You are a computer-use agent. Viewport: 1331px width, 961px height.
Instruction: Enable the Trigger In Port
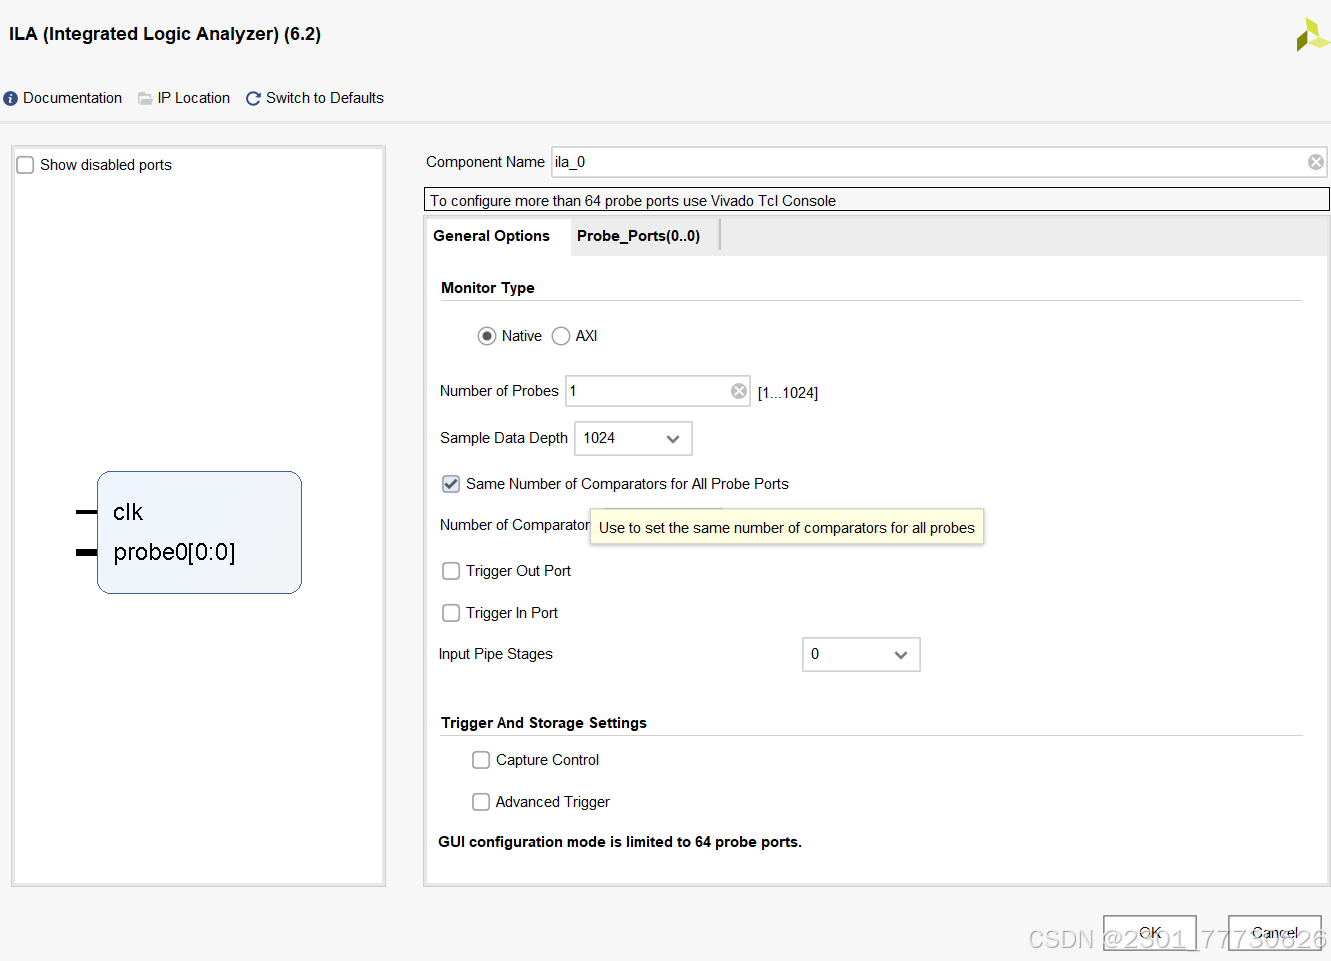tap(451, 613)
